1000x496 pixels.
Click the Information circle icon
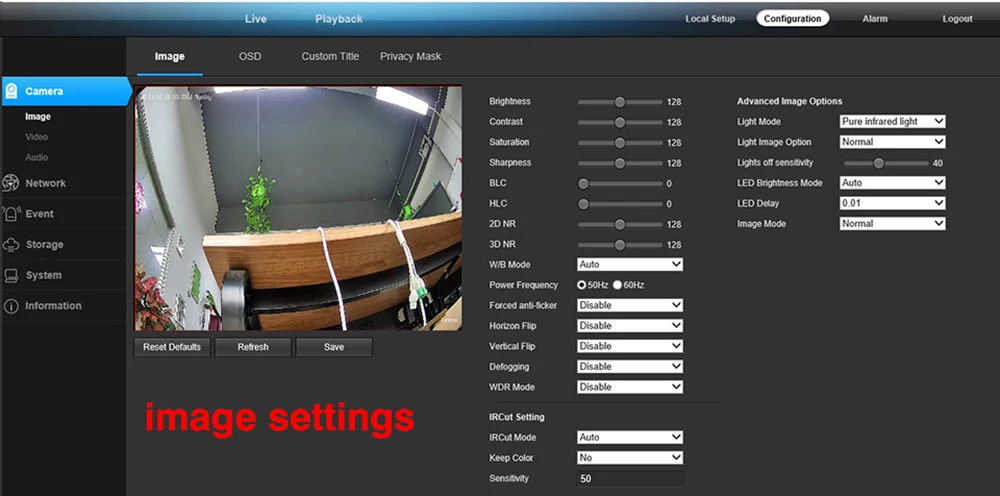pyautogui.click(x=11, y=306)
